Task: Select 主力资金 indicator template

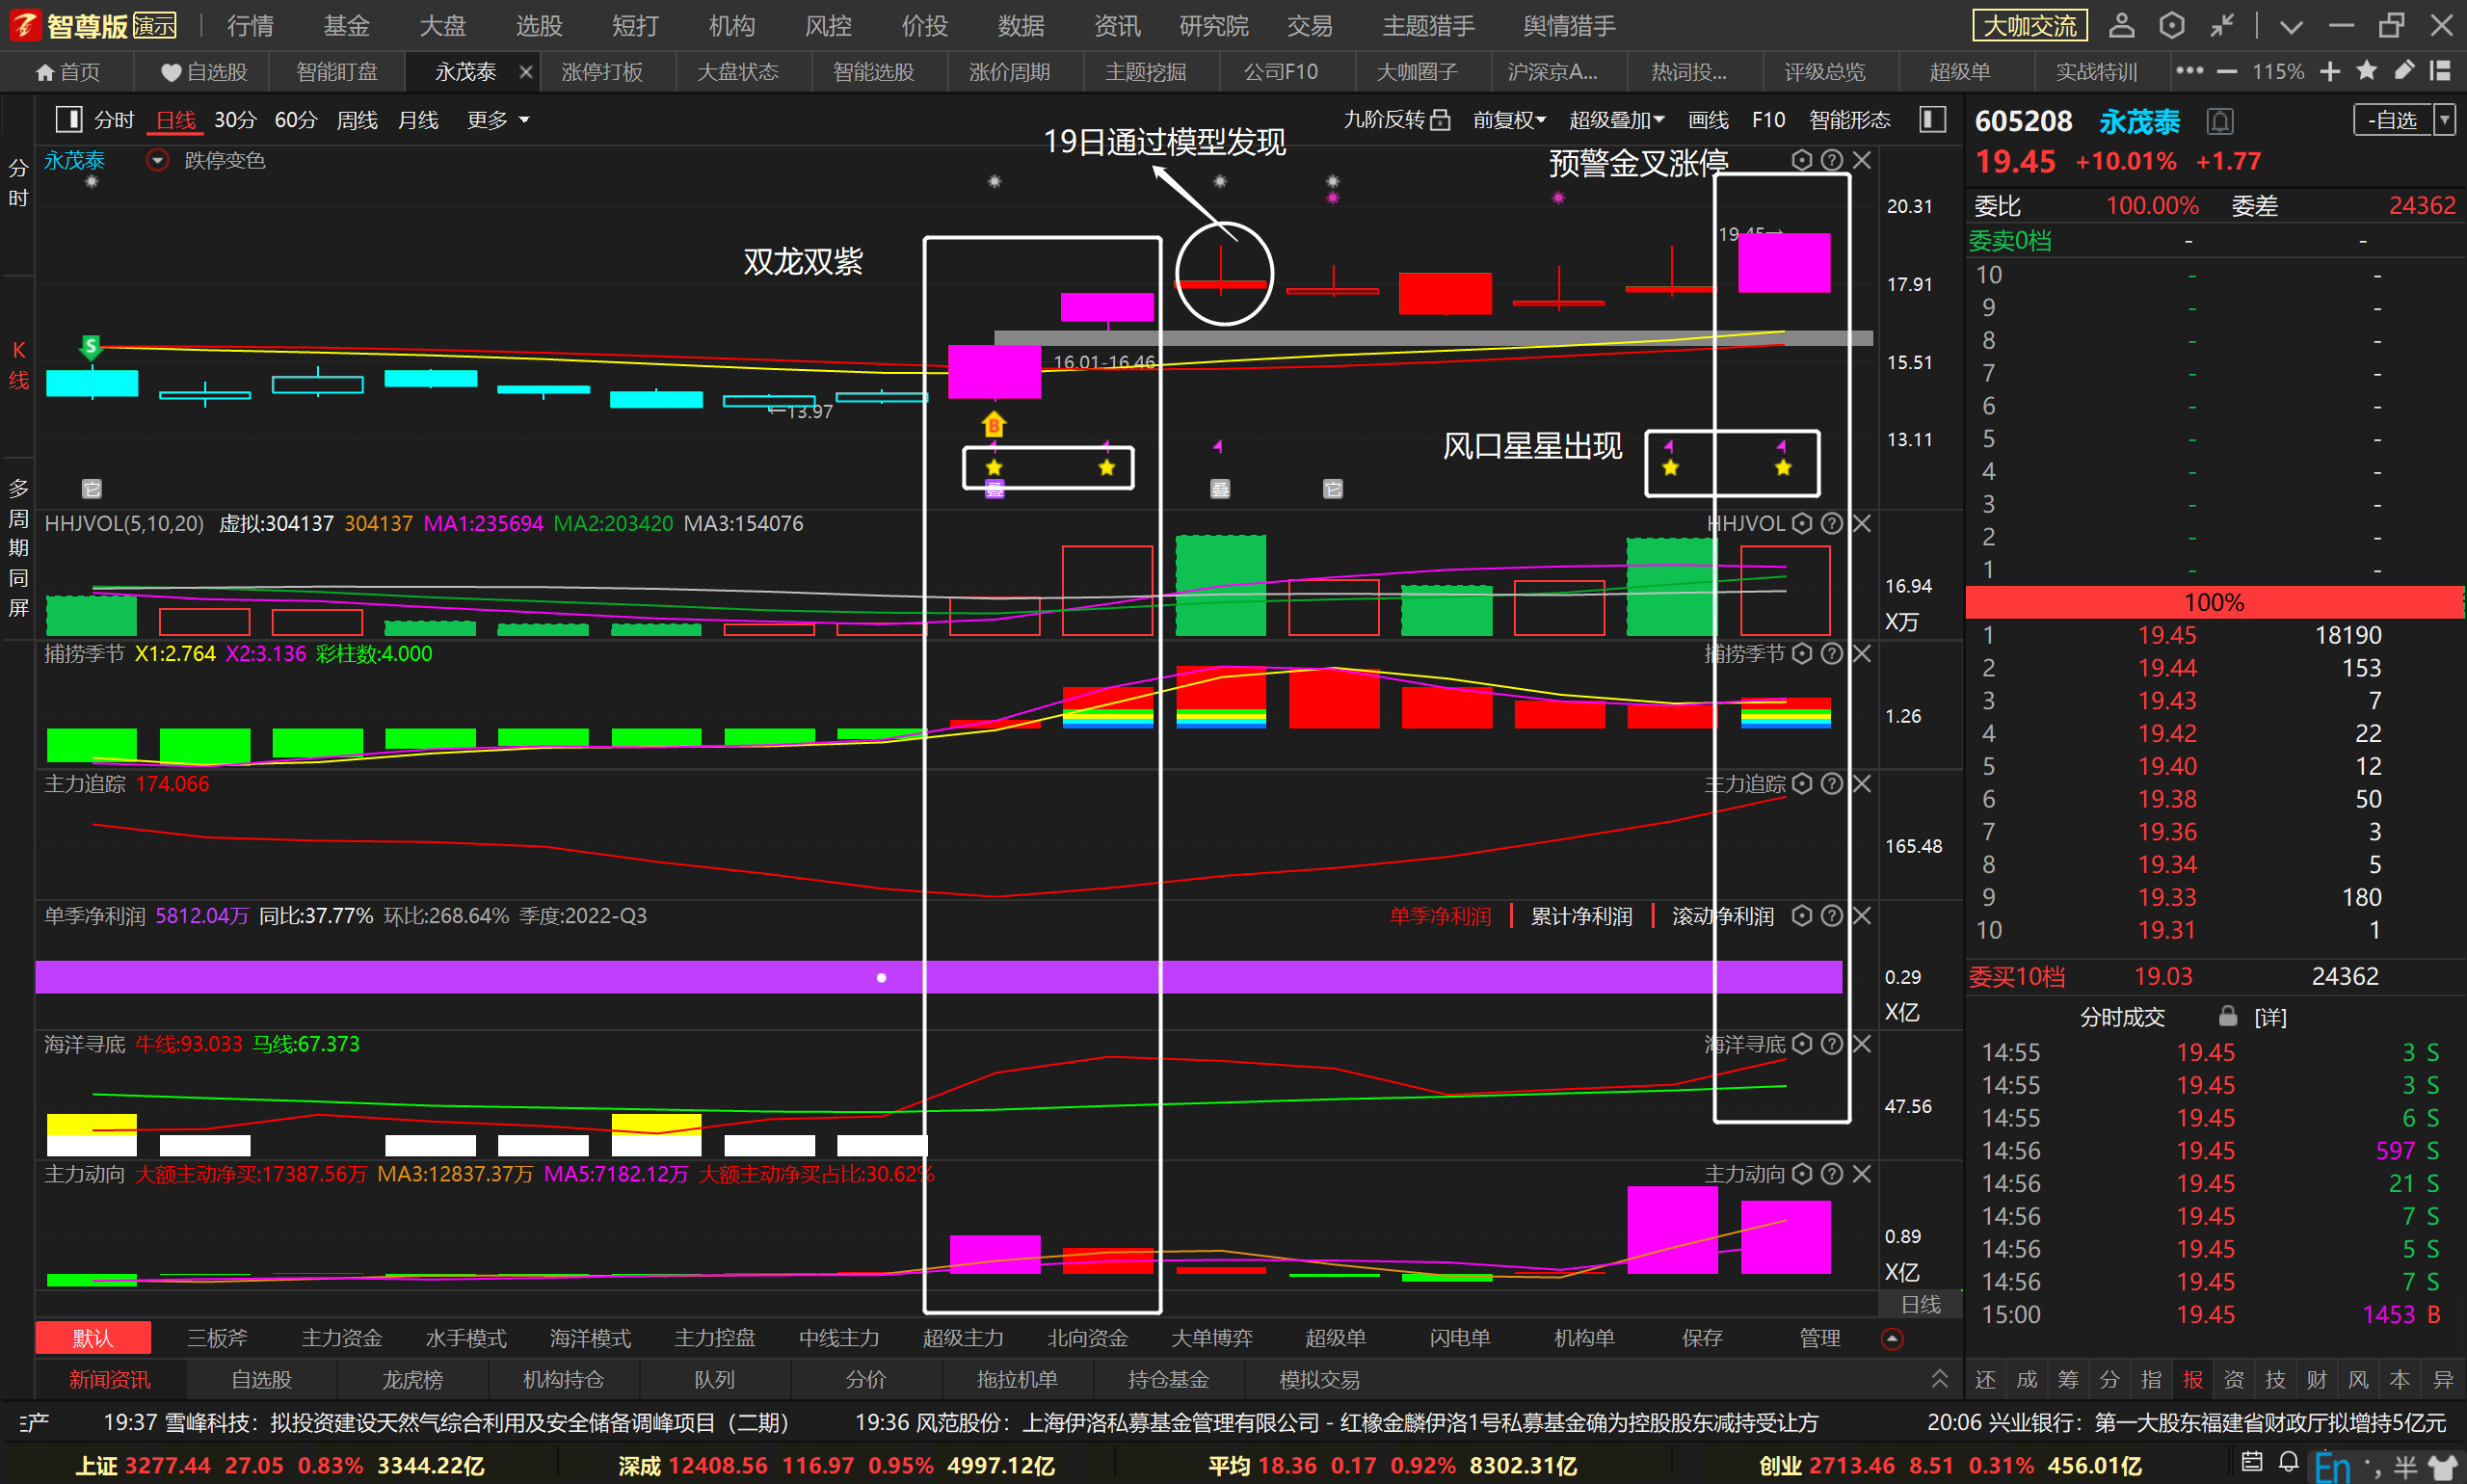Action: click(x=342, y=1338)
